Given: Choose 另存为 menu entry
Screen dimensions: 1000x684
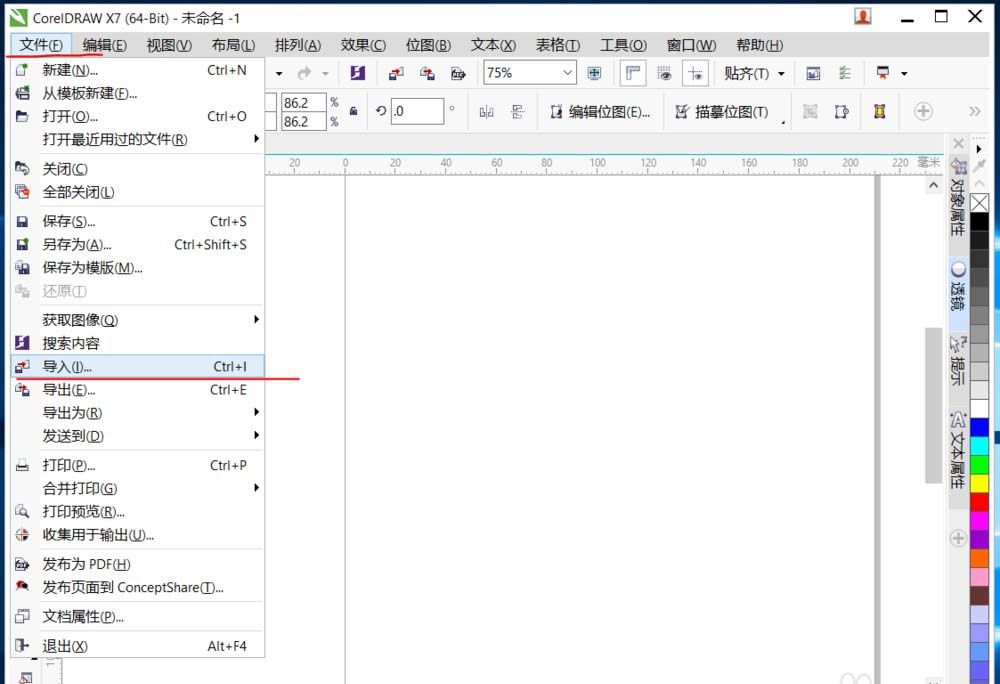Looking at the screenshot, I should click(137, 245).
